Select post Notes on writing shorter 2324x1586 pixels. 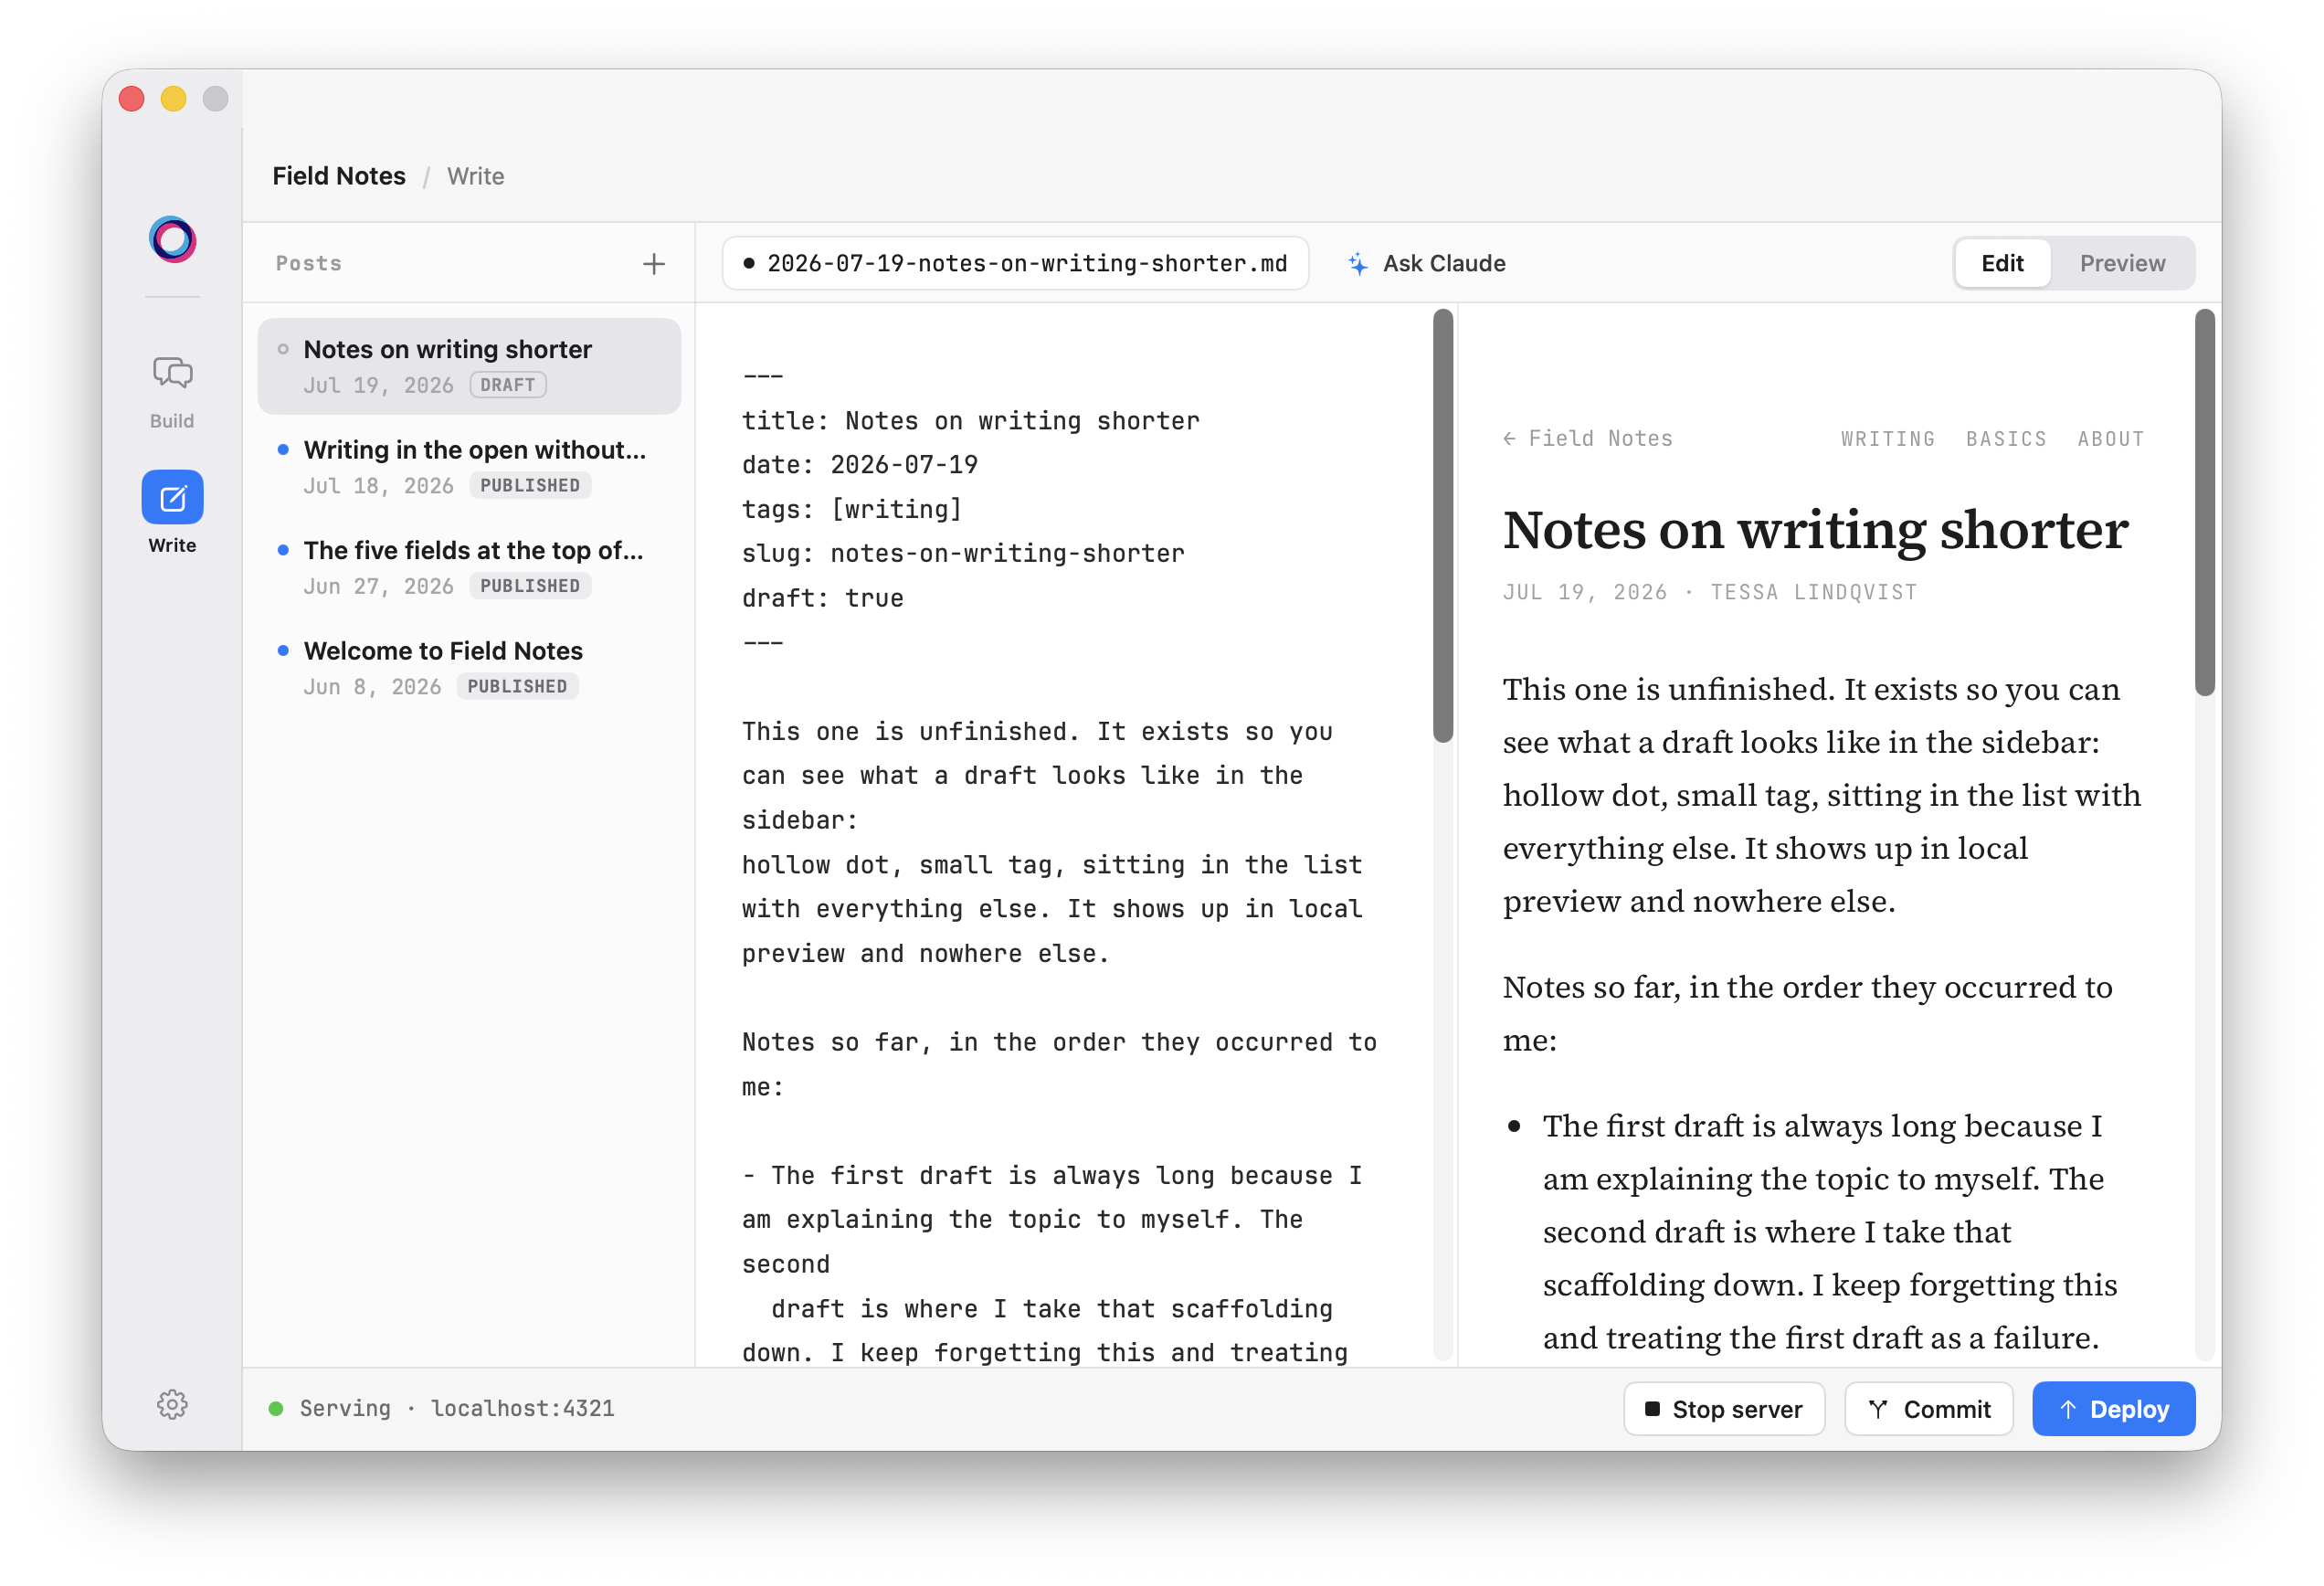pyautogui.click(x=469, y=366)
